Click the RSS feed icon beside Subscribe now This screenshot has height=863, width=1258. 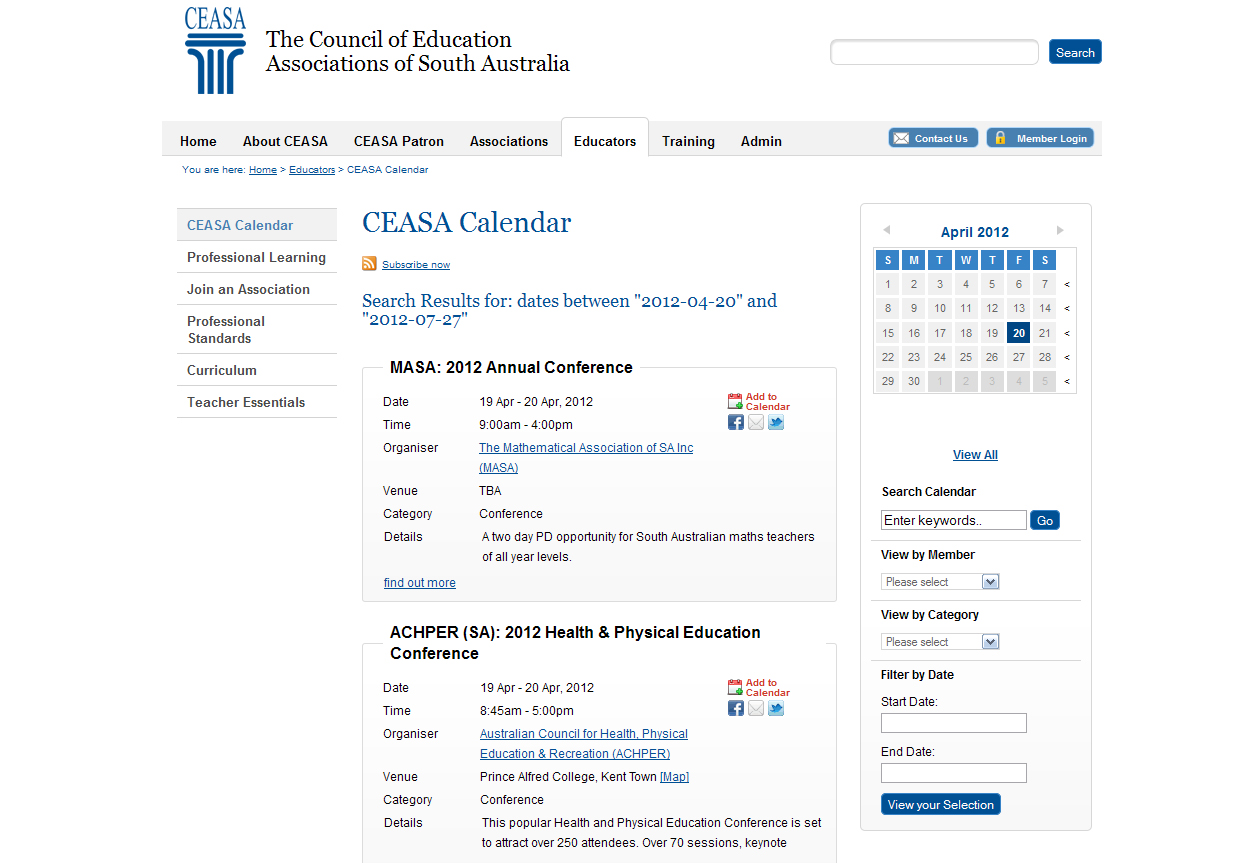(x=369, y=264)
